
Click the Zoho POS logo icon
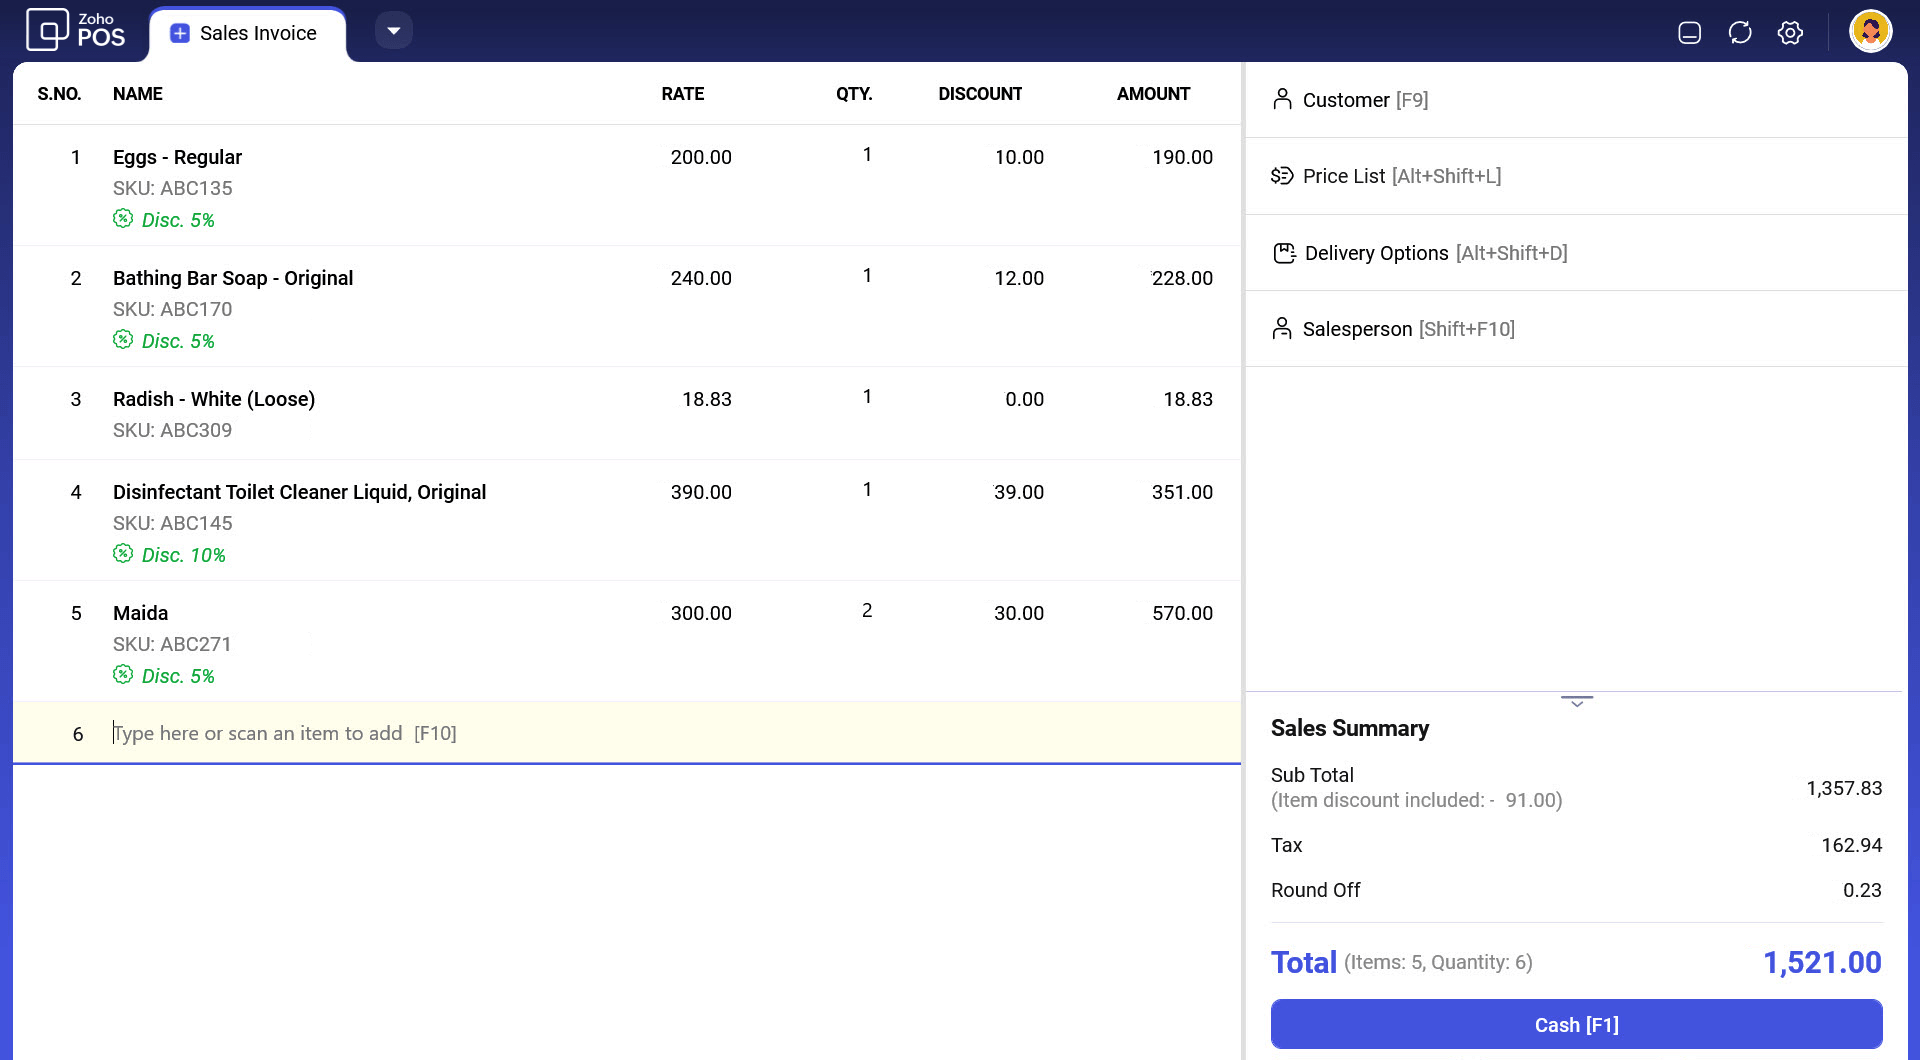click(x=47, y=30)
